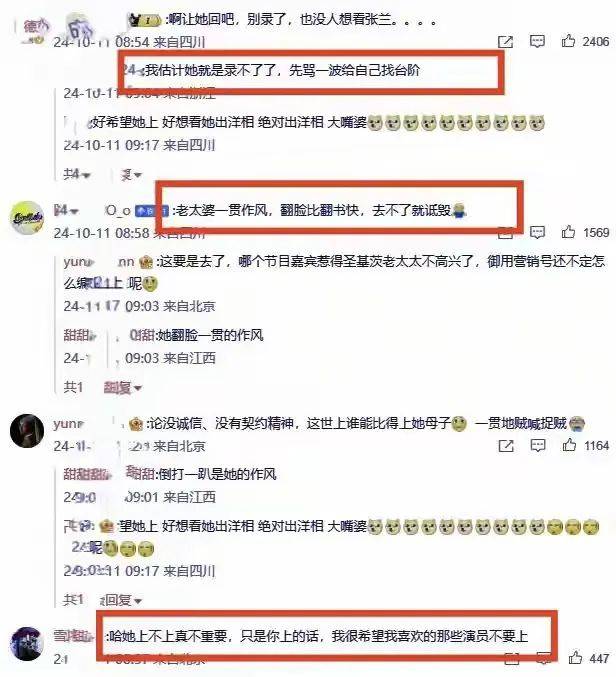Select the comment 我估计她就是录不了了

point(283,70)
